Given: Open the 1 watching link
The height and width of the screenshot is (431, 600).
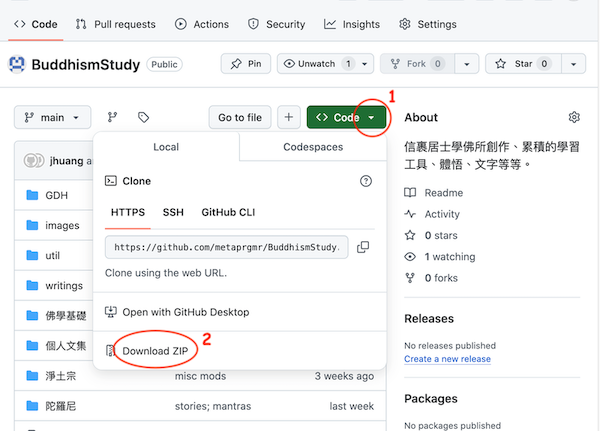Looking at the screenshot, I should pos(450,256).
